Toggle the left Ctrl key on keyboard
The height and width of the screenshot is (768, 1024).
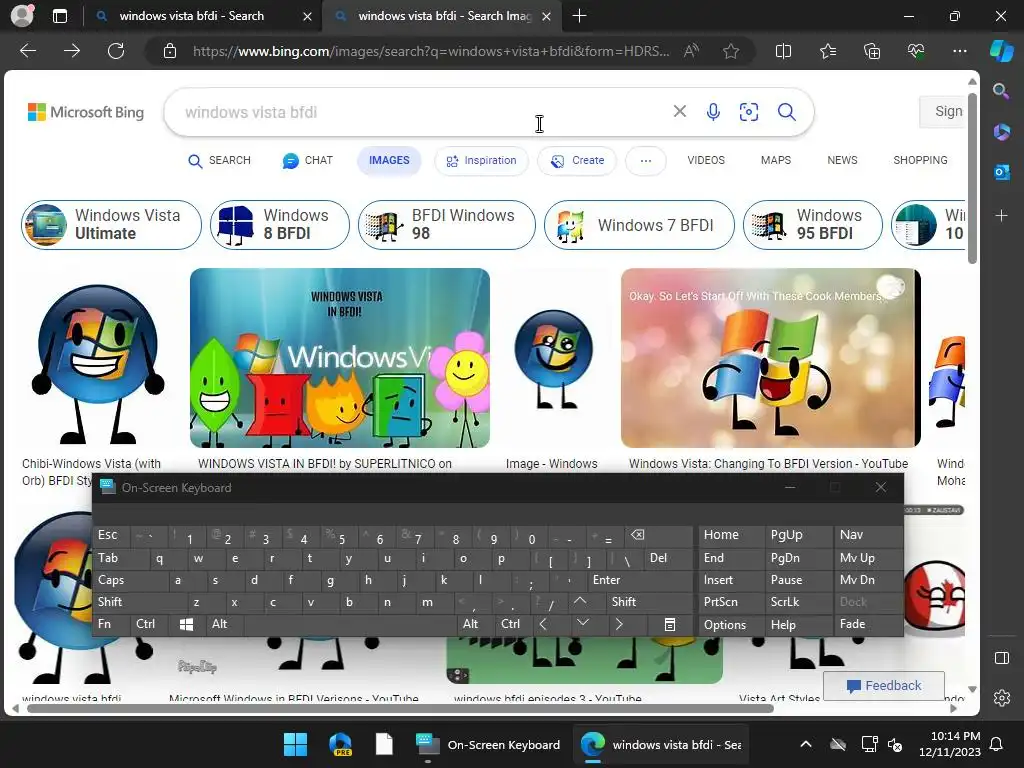[x=148, y=624]
